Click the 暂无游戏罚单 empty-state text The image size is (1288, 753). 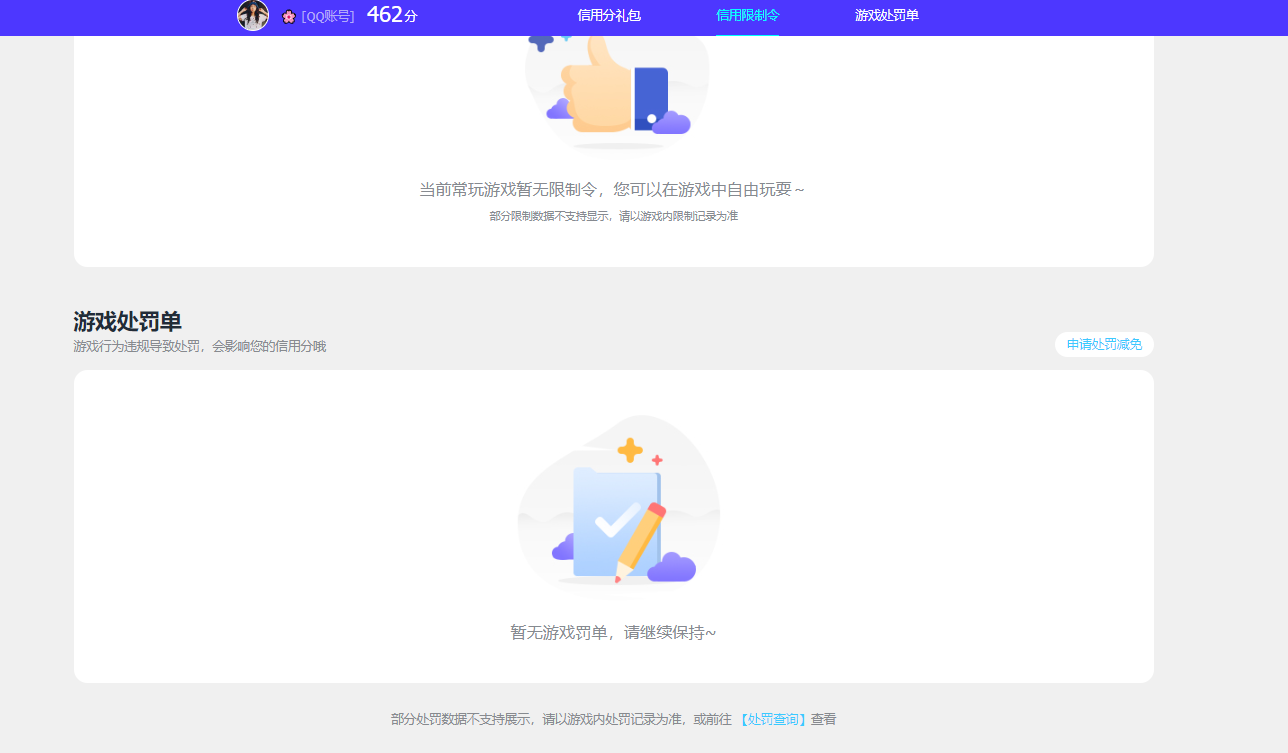pyautogui.click(x=613, y=632)
